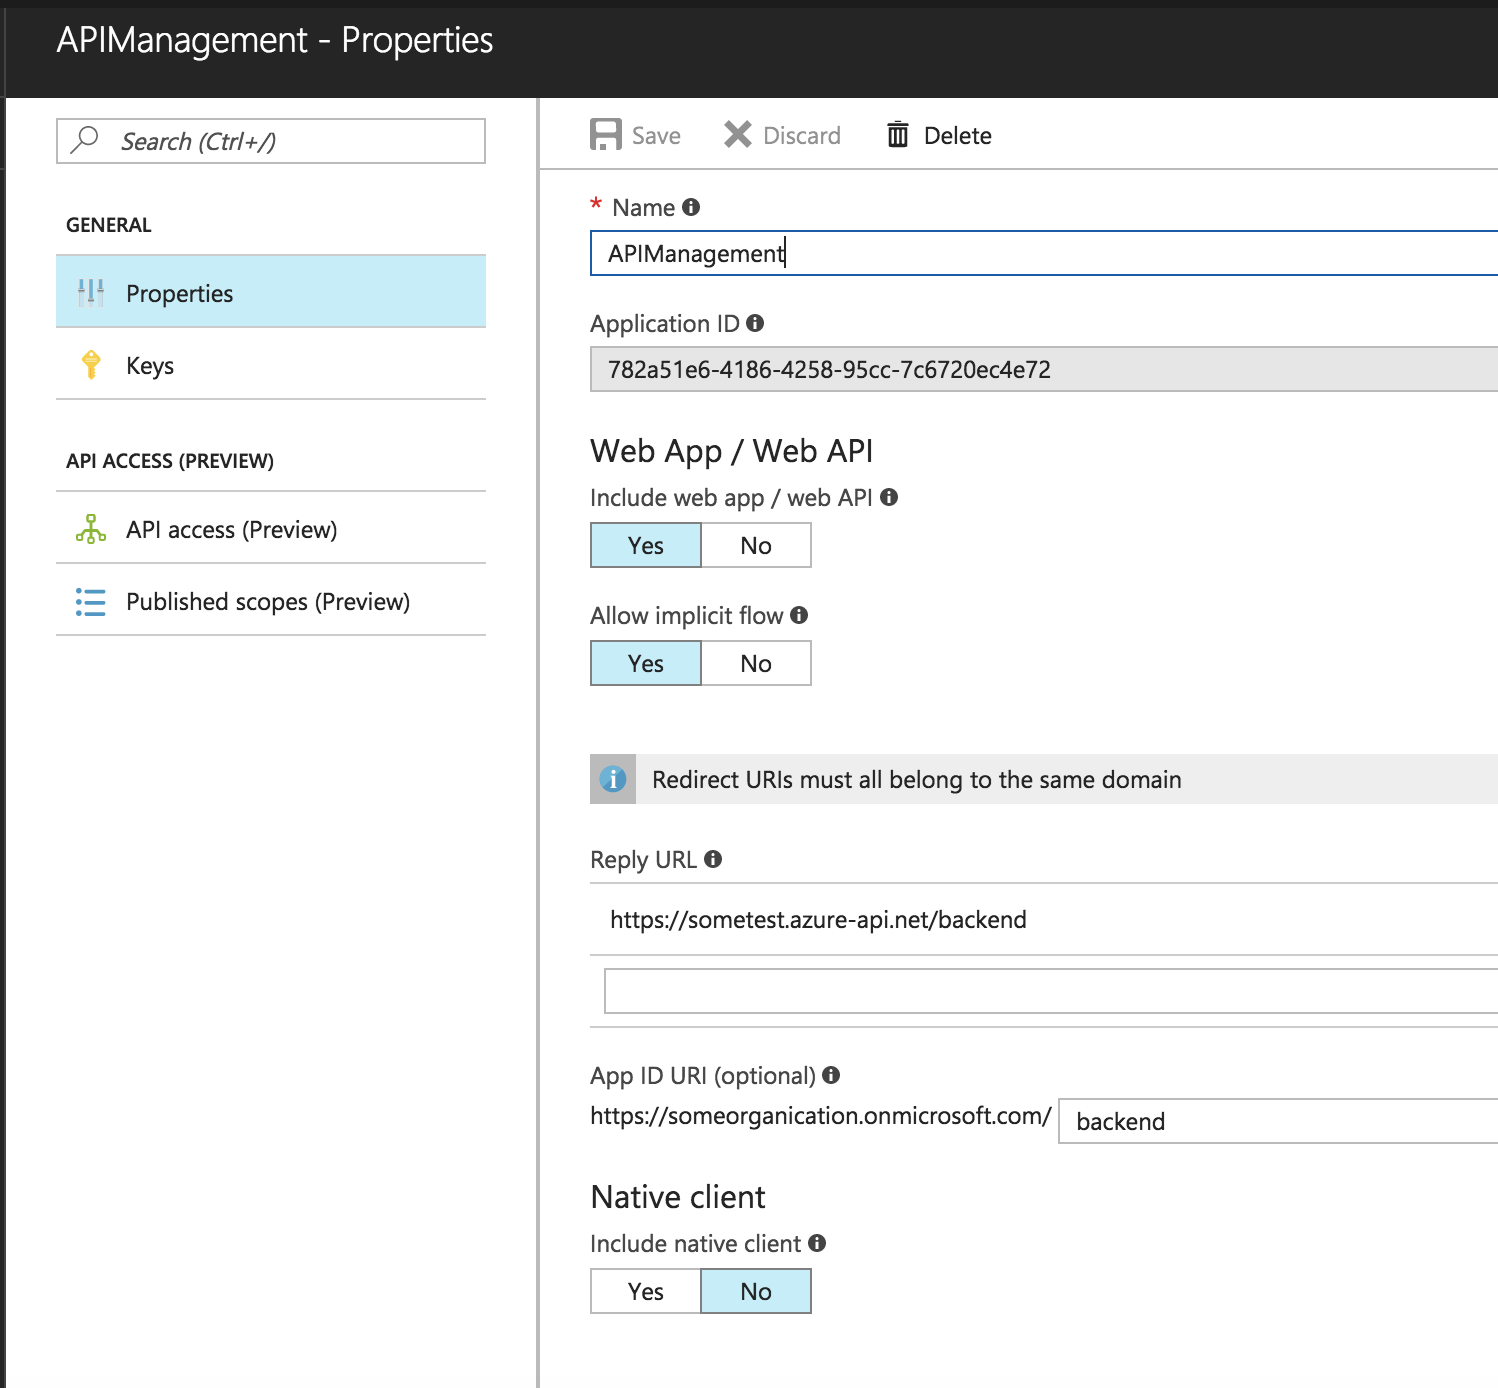Image resolution: width=1498 pixels, height=1388 pixels.
Task: Click the APIManagement - Properties title
Action: pos(275,40)
